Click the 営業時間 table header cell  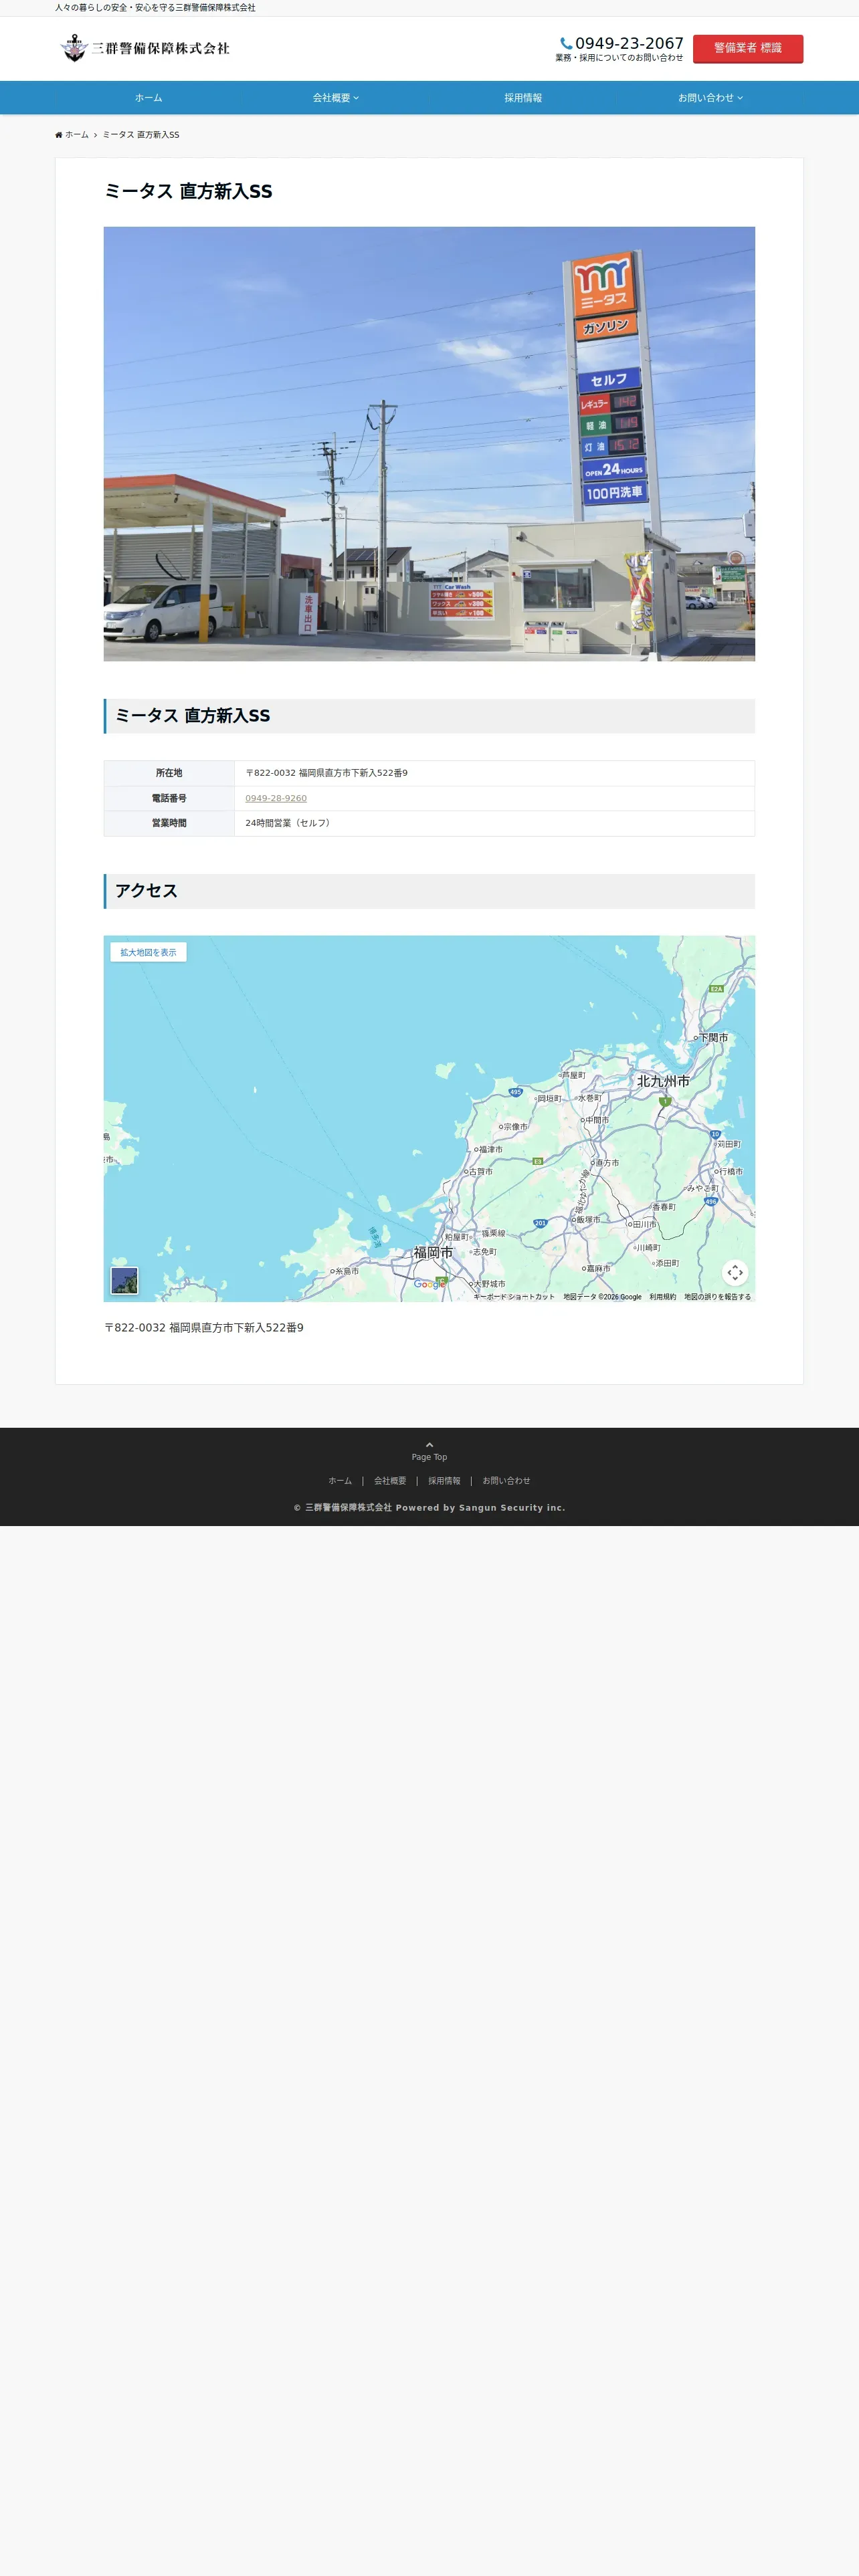coord(169,823)
